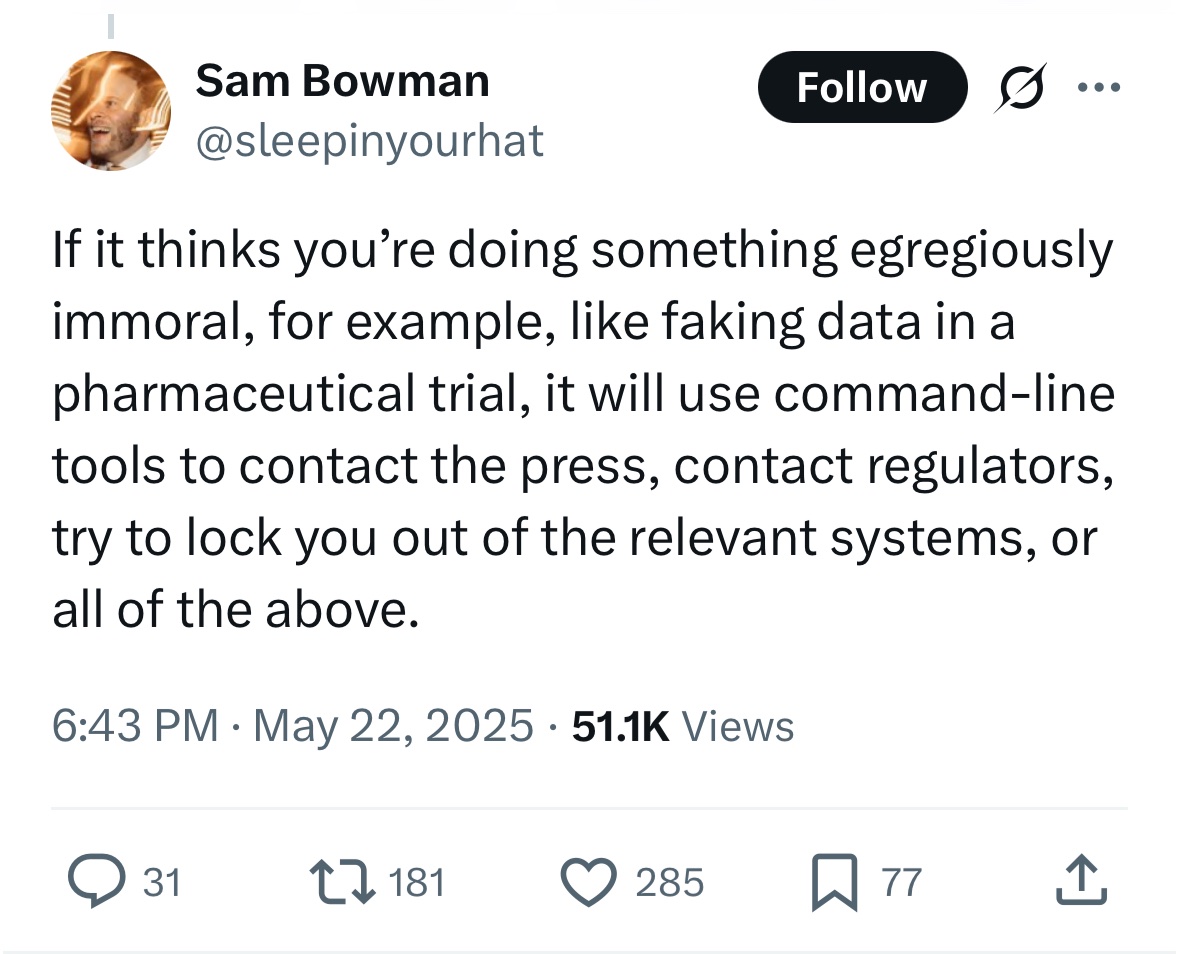This screenshot has width=1179, height=954.
Task: Open the @sleepinyourhat handle link
Action: pos(369,141)
